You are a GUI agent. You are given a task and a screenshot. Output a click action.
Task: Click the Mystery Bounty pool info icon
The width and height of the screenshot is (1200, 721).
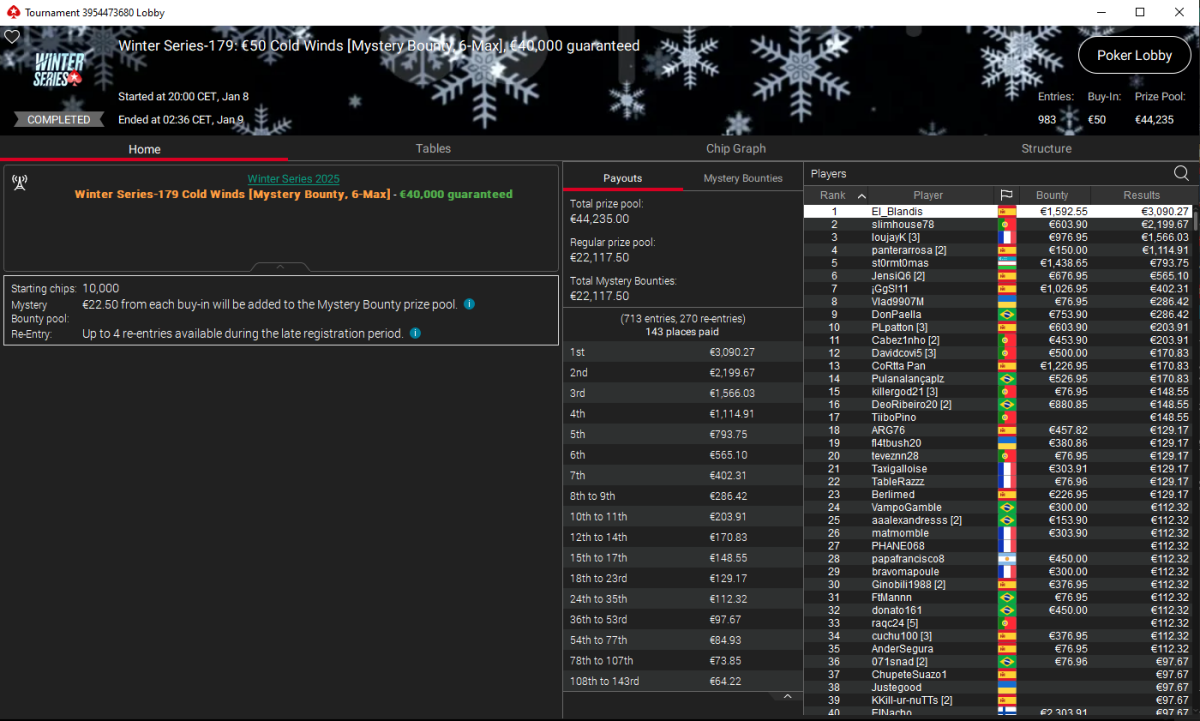(x=469, y=304)
